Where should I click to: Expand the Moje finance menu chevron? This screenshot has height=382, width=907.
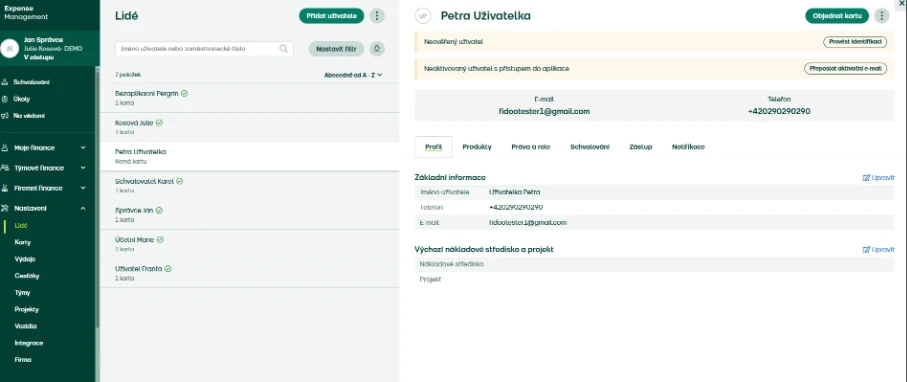(x=83, y=148)
